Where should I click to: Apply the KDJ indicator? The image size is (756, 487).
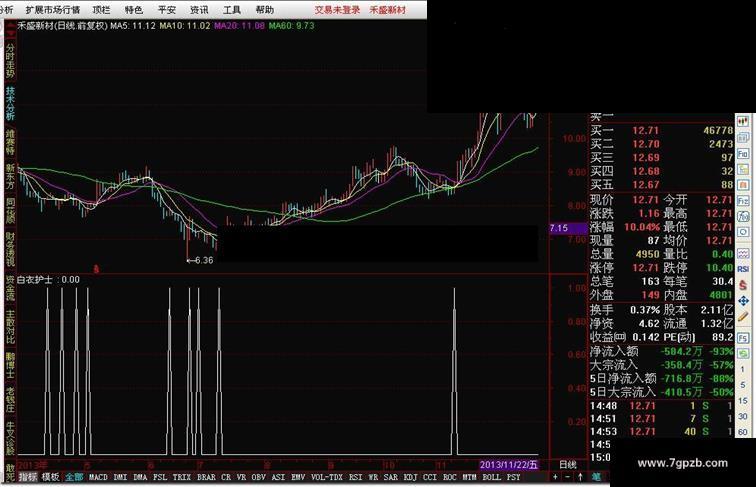coord(410,477)
